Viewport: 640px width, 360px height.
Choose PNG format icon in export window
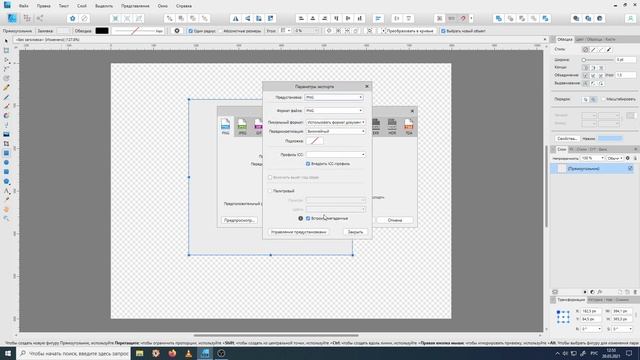[225, 126]
